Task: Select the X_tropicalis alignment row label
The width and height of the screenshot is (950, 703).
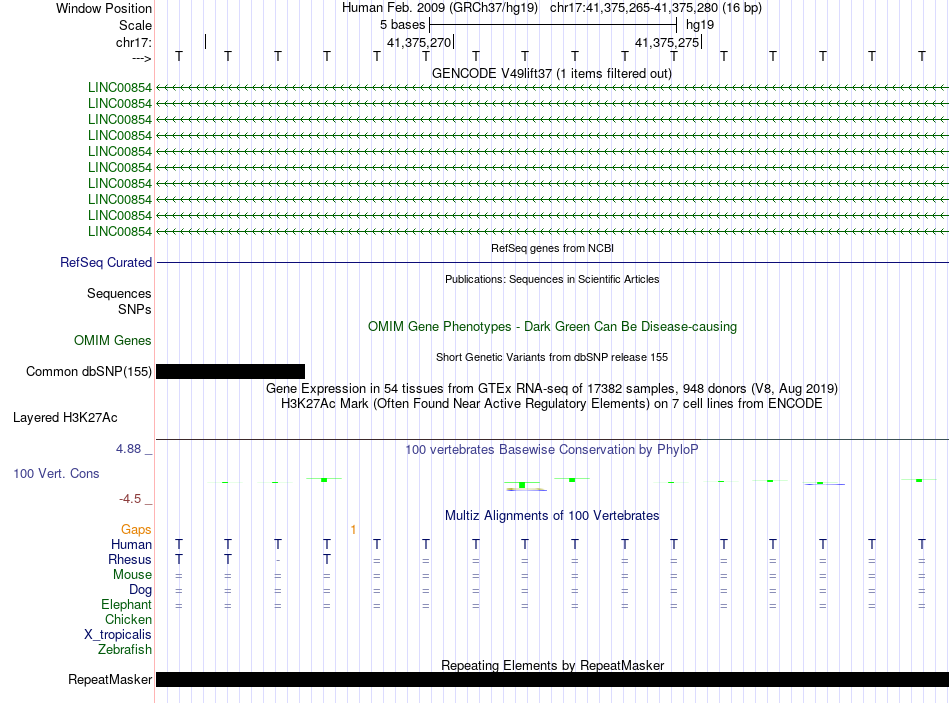Action: click(x=118, y=635)
